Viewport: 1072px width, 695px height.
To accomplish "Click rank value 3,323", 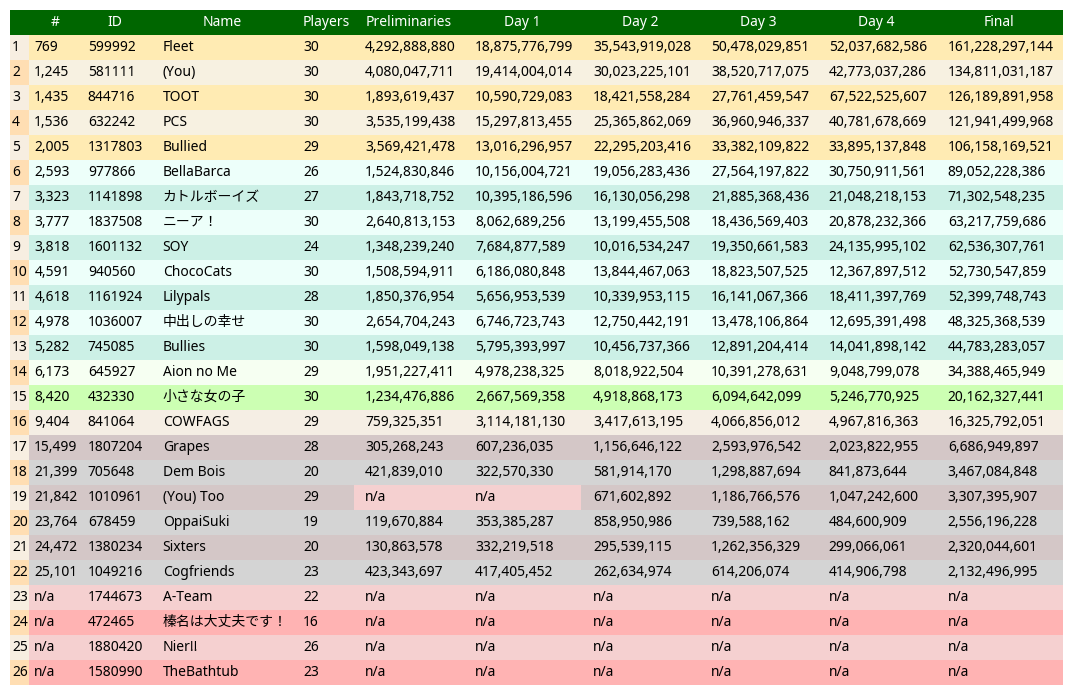I will (52, 196).
